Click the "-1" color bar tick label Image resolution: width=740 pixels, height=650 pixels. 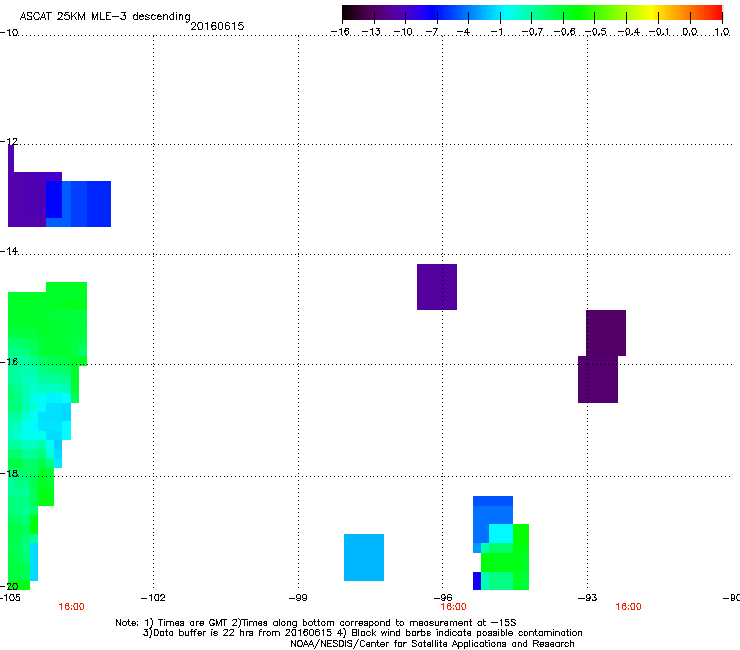[x=496, y=32]
